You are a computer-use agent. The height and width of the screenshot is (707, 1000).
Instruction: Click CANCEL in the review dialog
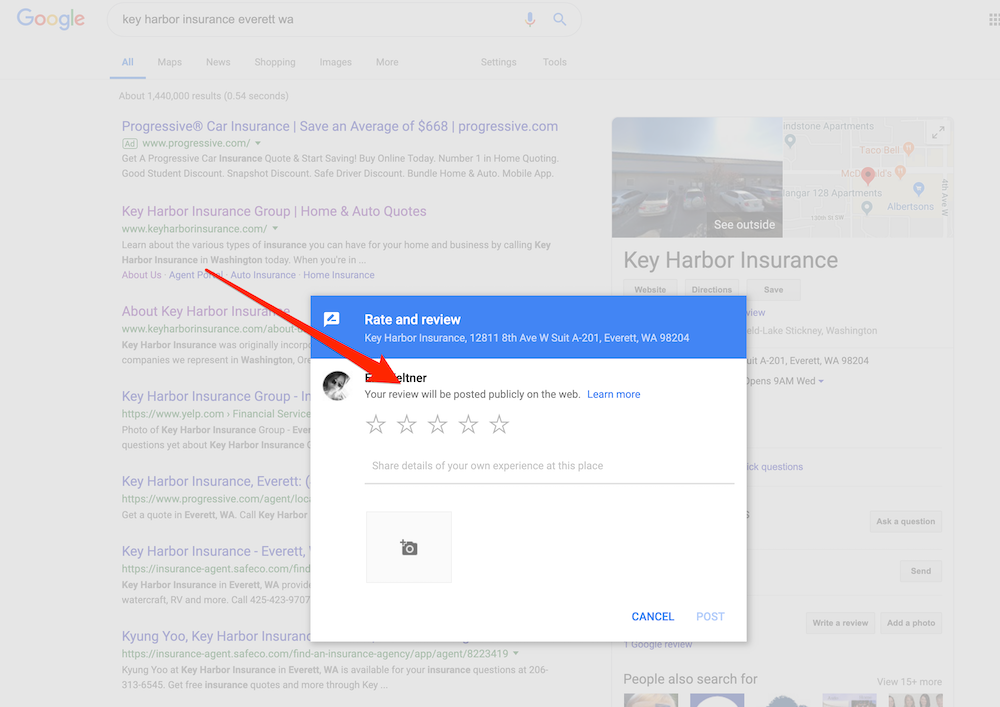pos(652,616)
